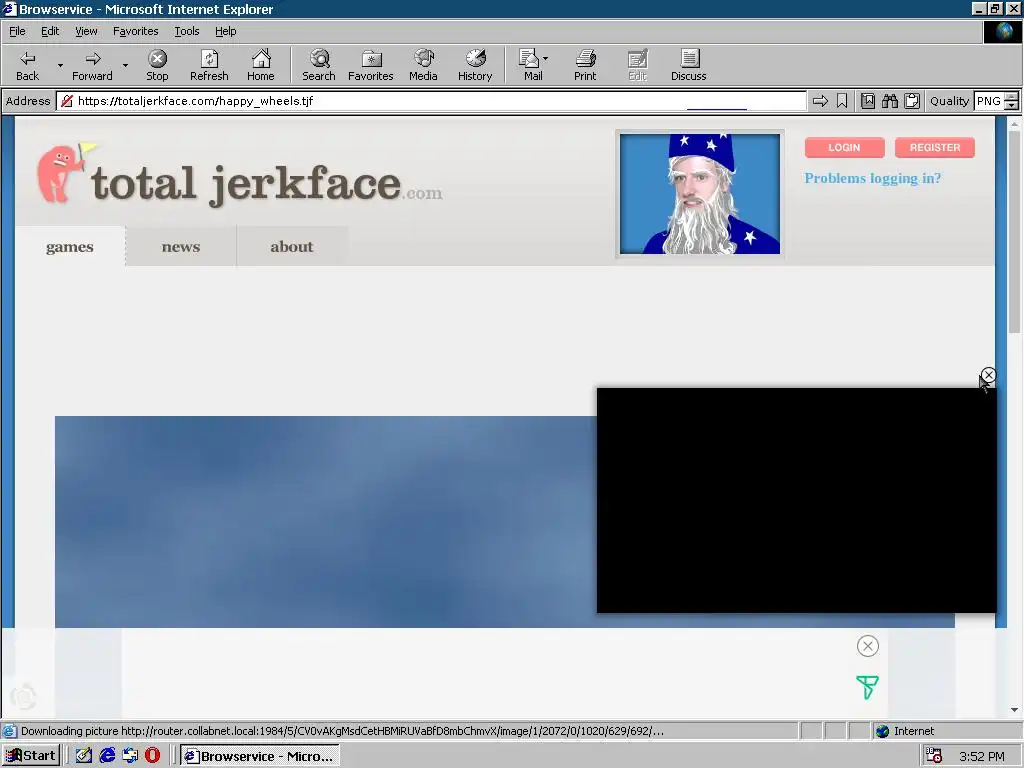Expand the Mail button dropdown arrow
Screen dimensions: 1024x768
click(545, 59)
